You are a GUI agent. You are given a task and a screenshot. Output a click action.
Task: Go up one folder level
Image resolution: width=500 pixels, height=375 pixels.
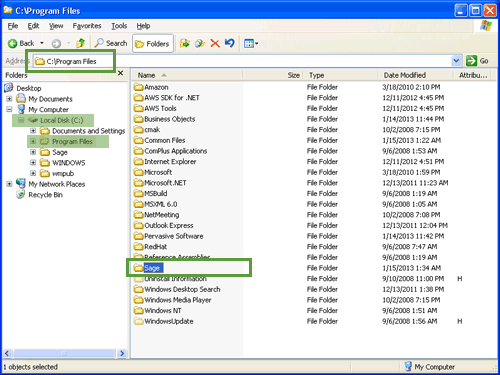(81, 43)
